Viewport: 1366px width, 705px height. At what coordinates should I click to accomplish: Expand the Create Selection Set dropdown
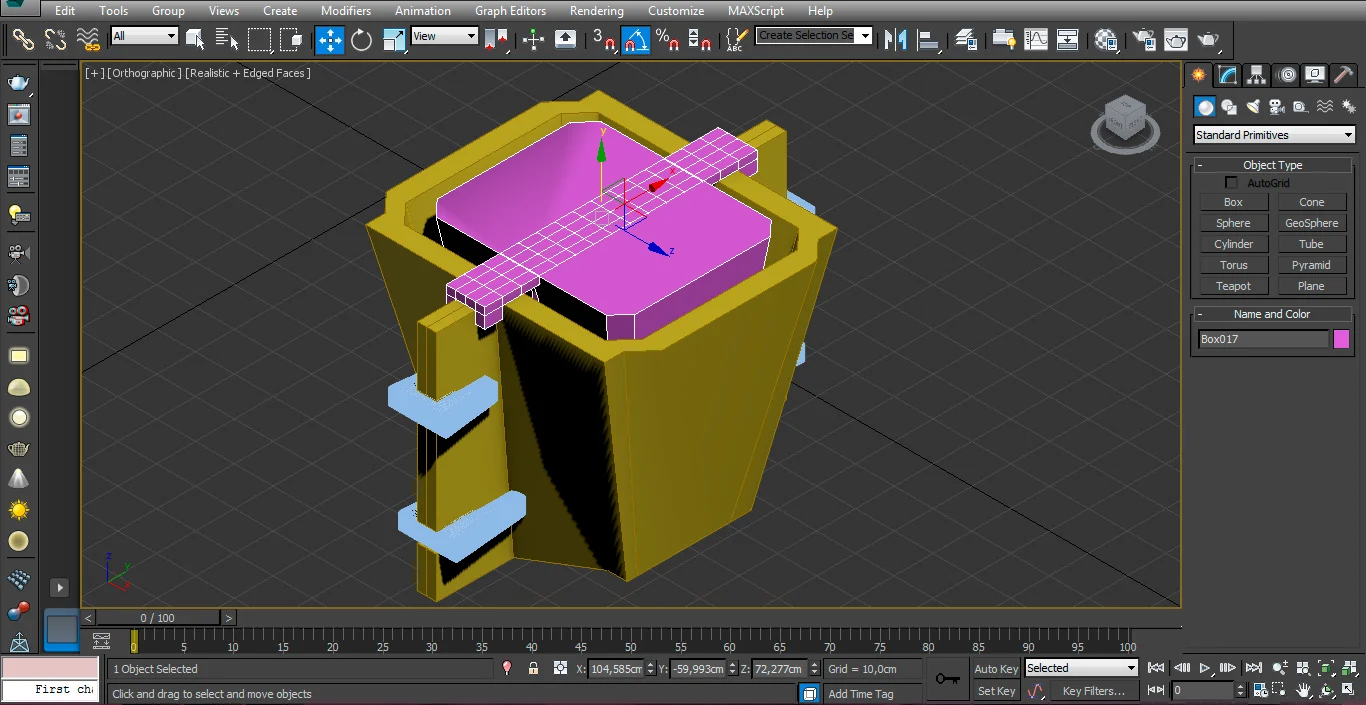point(865,36)
